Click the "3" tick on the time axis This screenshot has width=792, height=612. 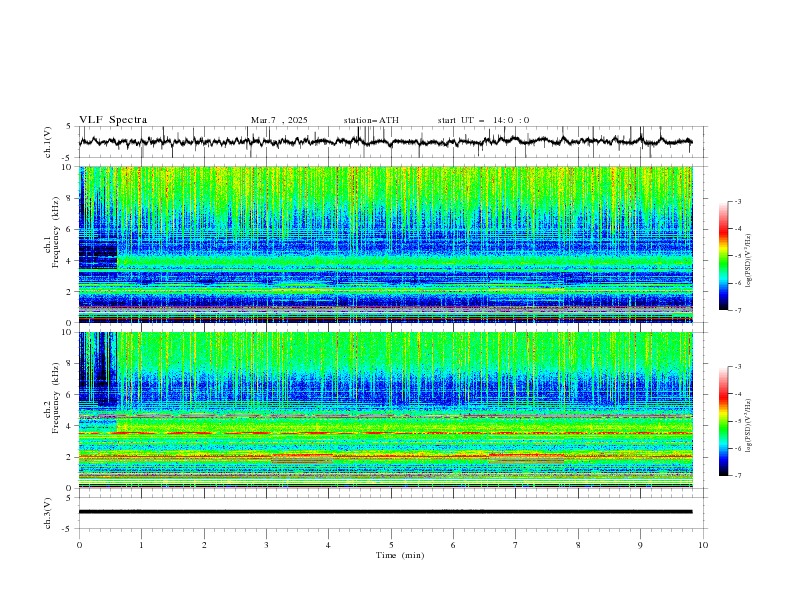(266, 545)
